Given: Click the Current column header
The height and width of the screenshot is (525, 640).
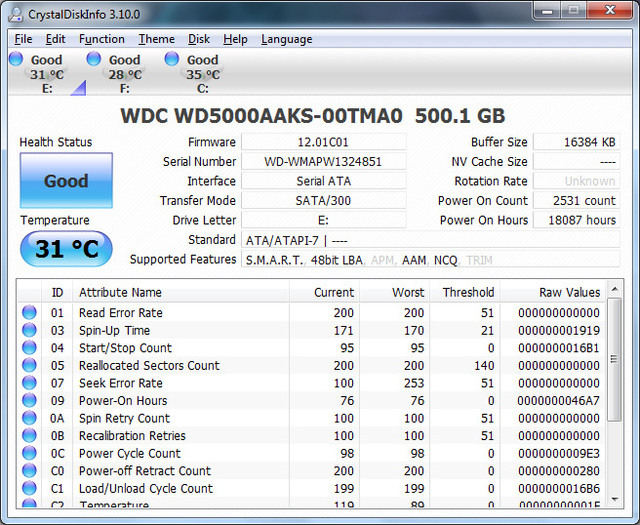Looking at the screenshot, I should coord(324,292).
